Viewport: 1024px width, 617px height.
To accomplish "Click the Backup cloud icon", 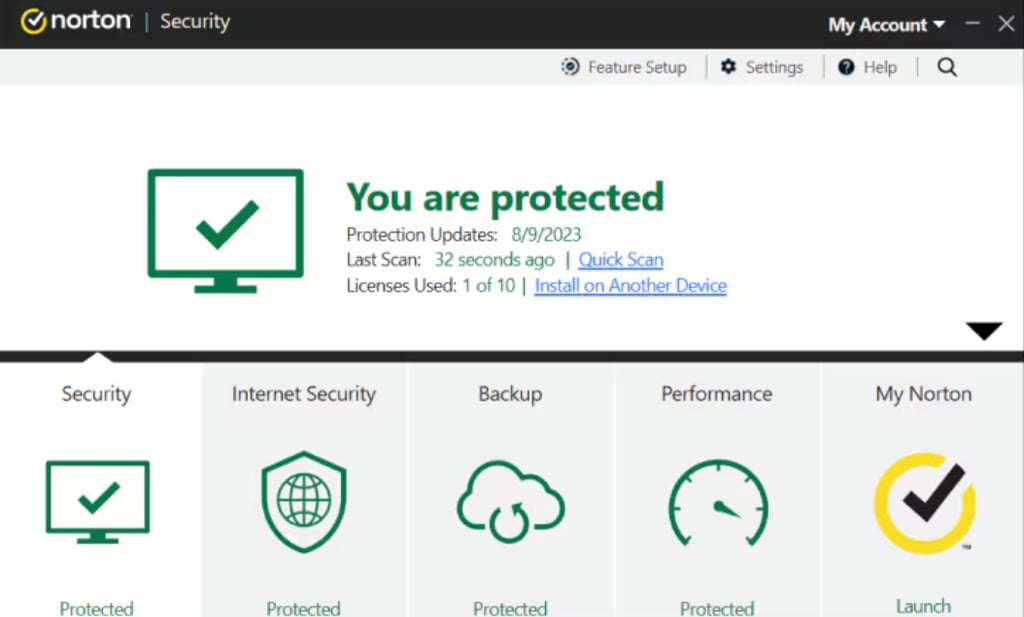I will pyautogui.click(x=510, y=501).
